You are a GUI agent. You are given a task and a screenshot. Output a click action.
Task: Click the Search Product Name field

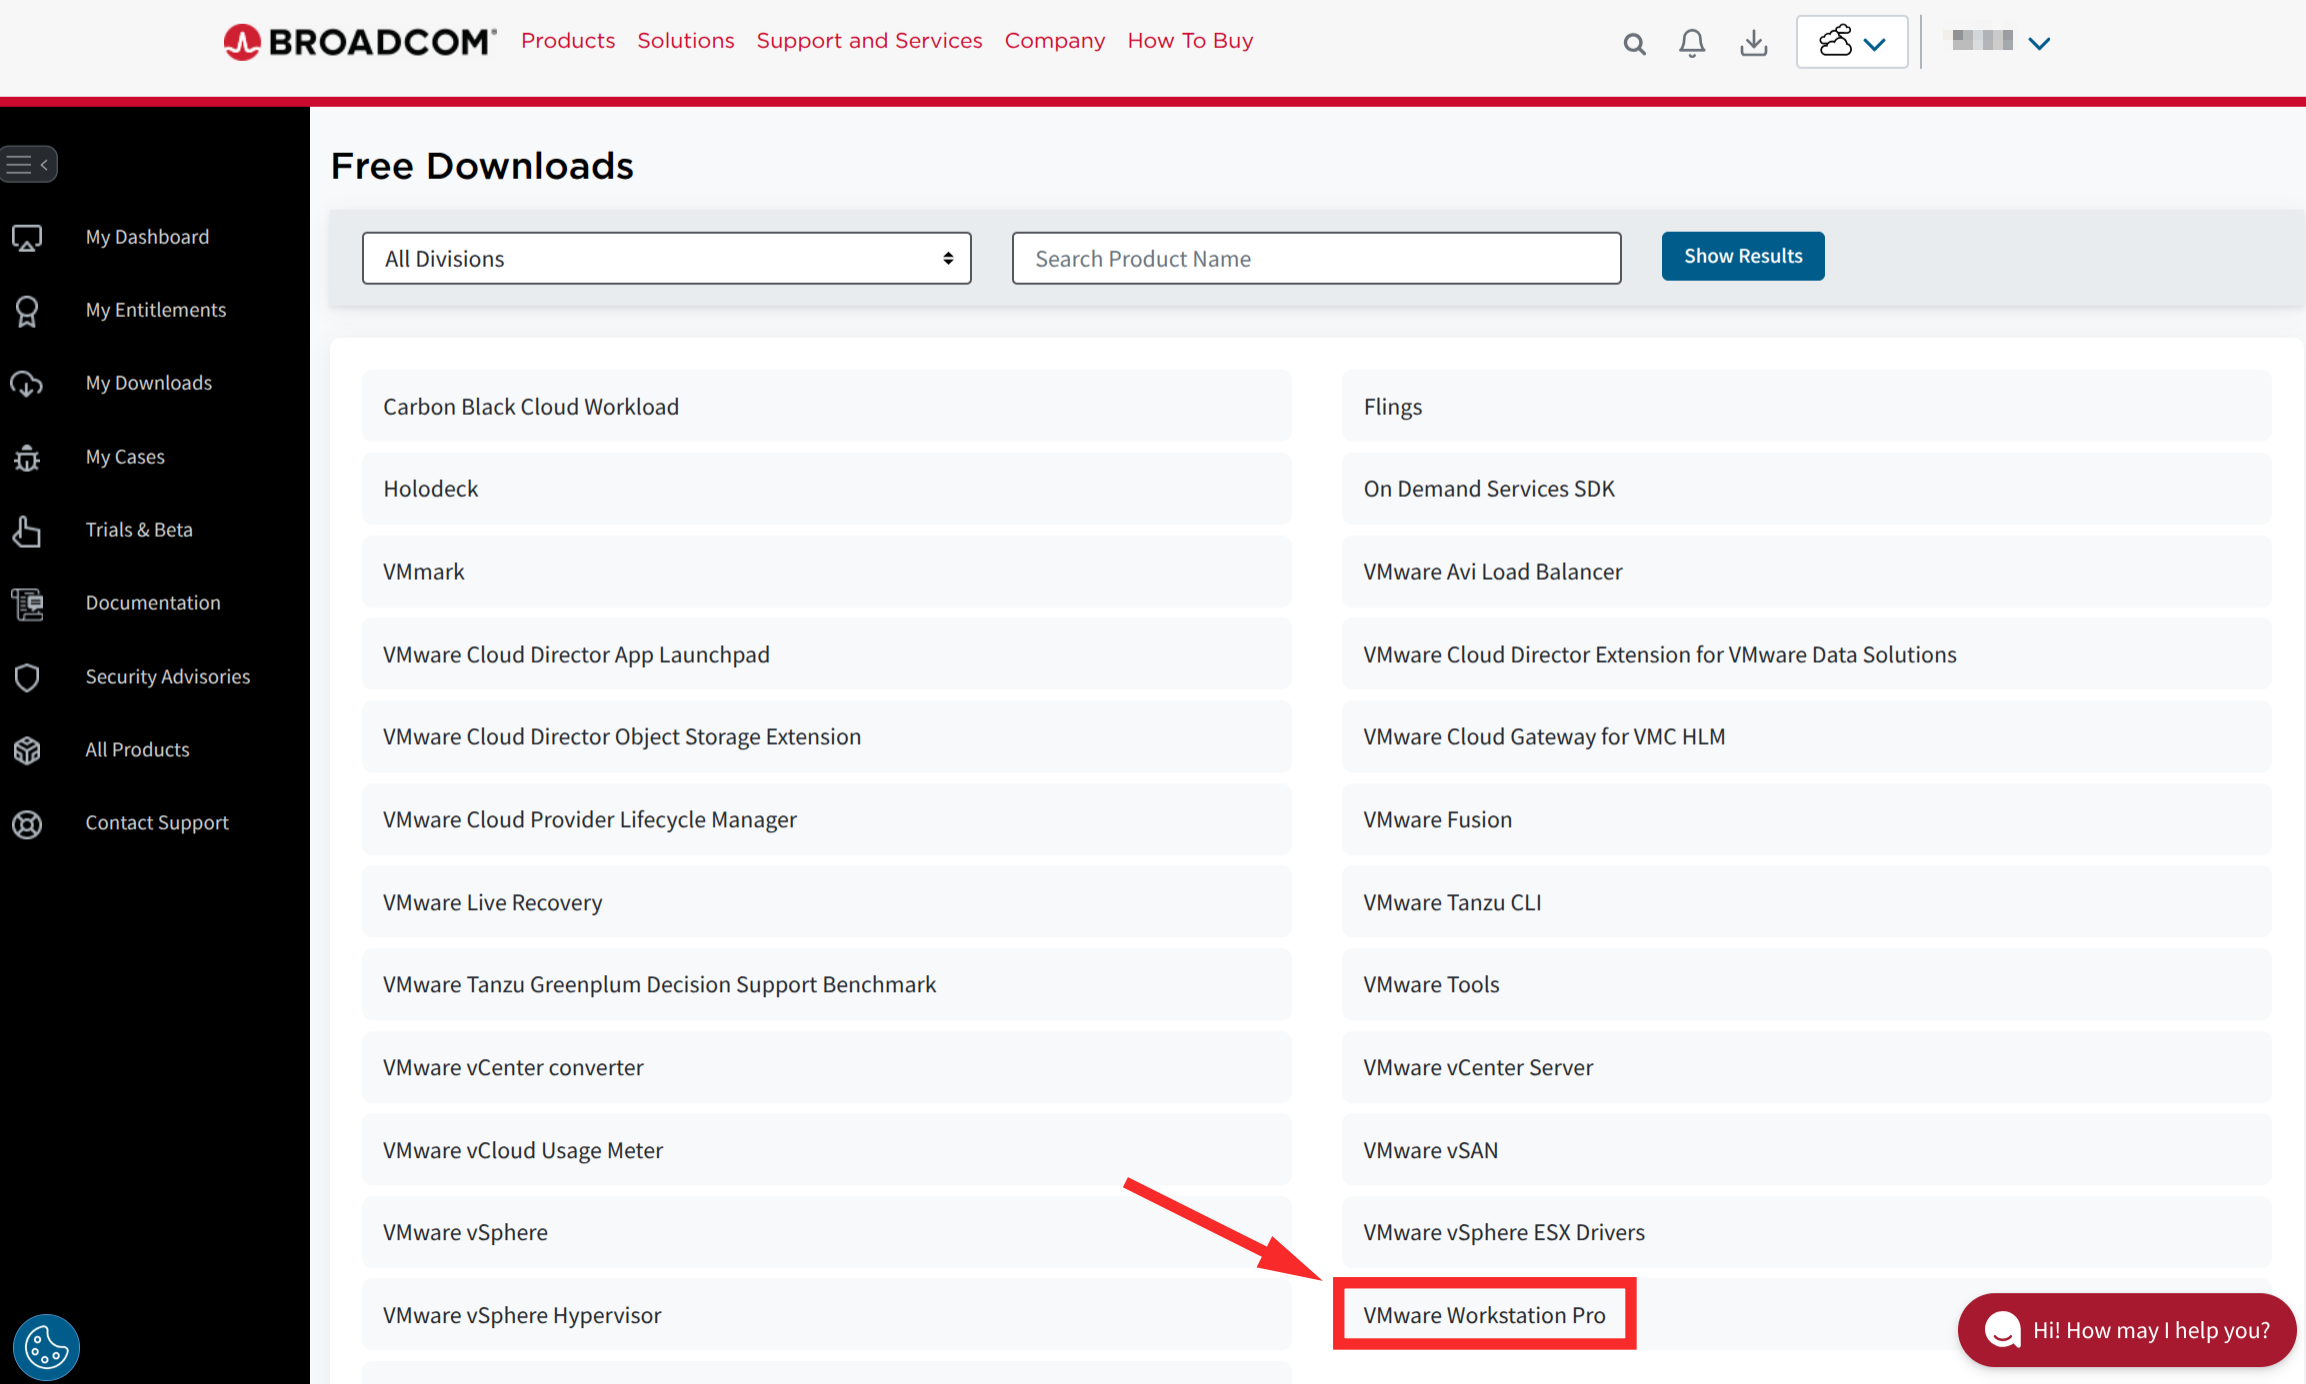click(x=1316, y=259)
